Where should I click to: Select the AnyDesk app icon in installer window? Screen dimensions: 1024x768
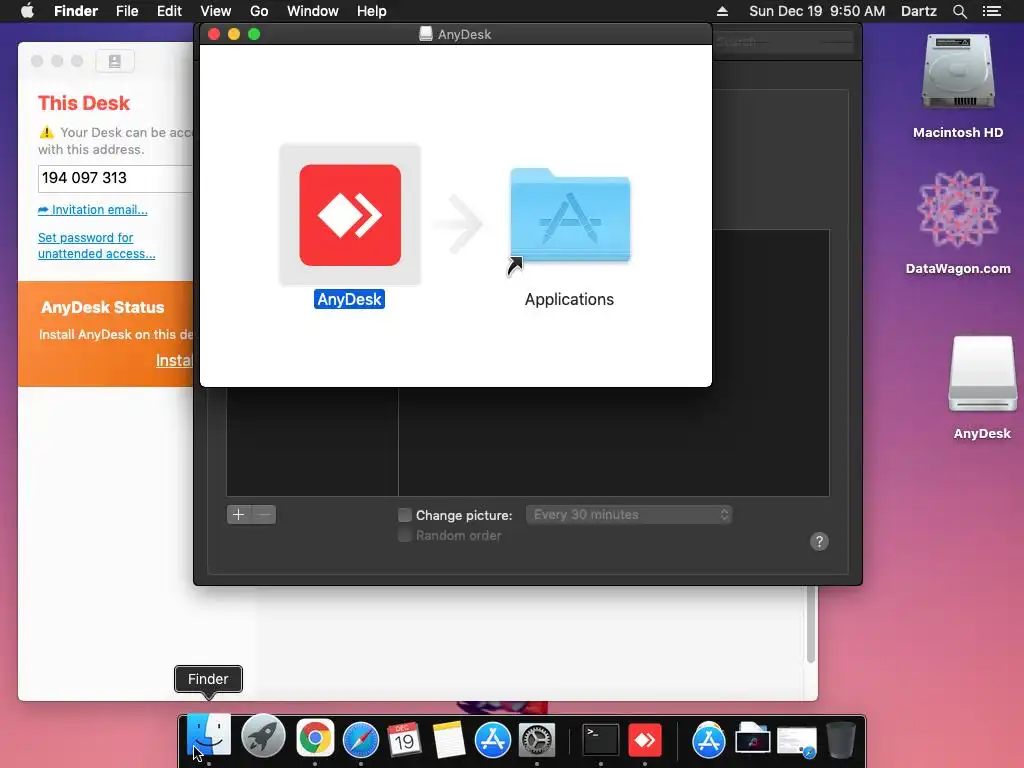350,215
